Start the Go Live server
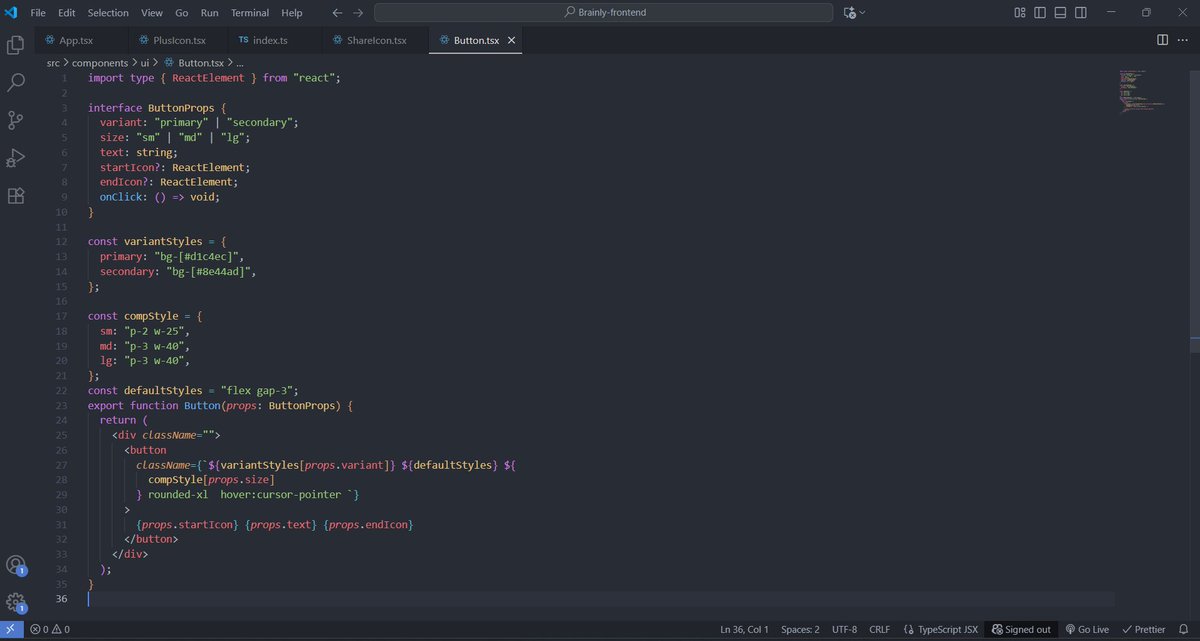Image resolution: width=1200 pixels, height=641 pixels. 1087,630
